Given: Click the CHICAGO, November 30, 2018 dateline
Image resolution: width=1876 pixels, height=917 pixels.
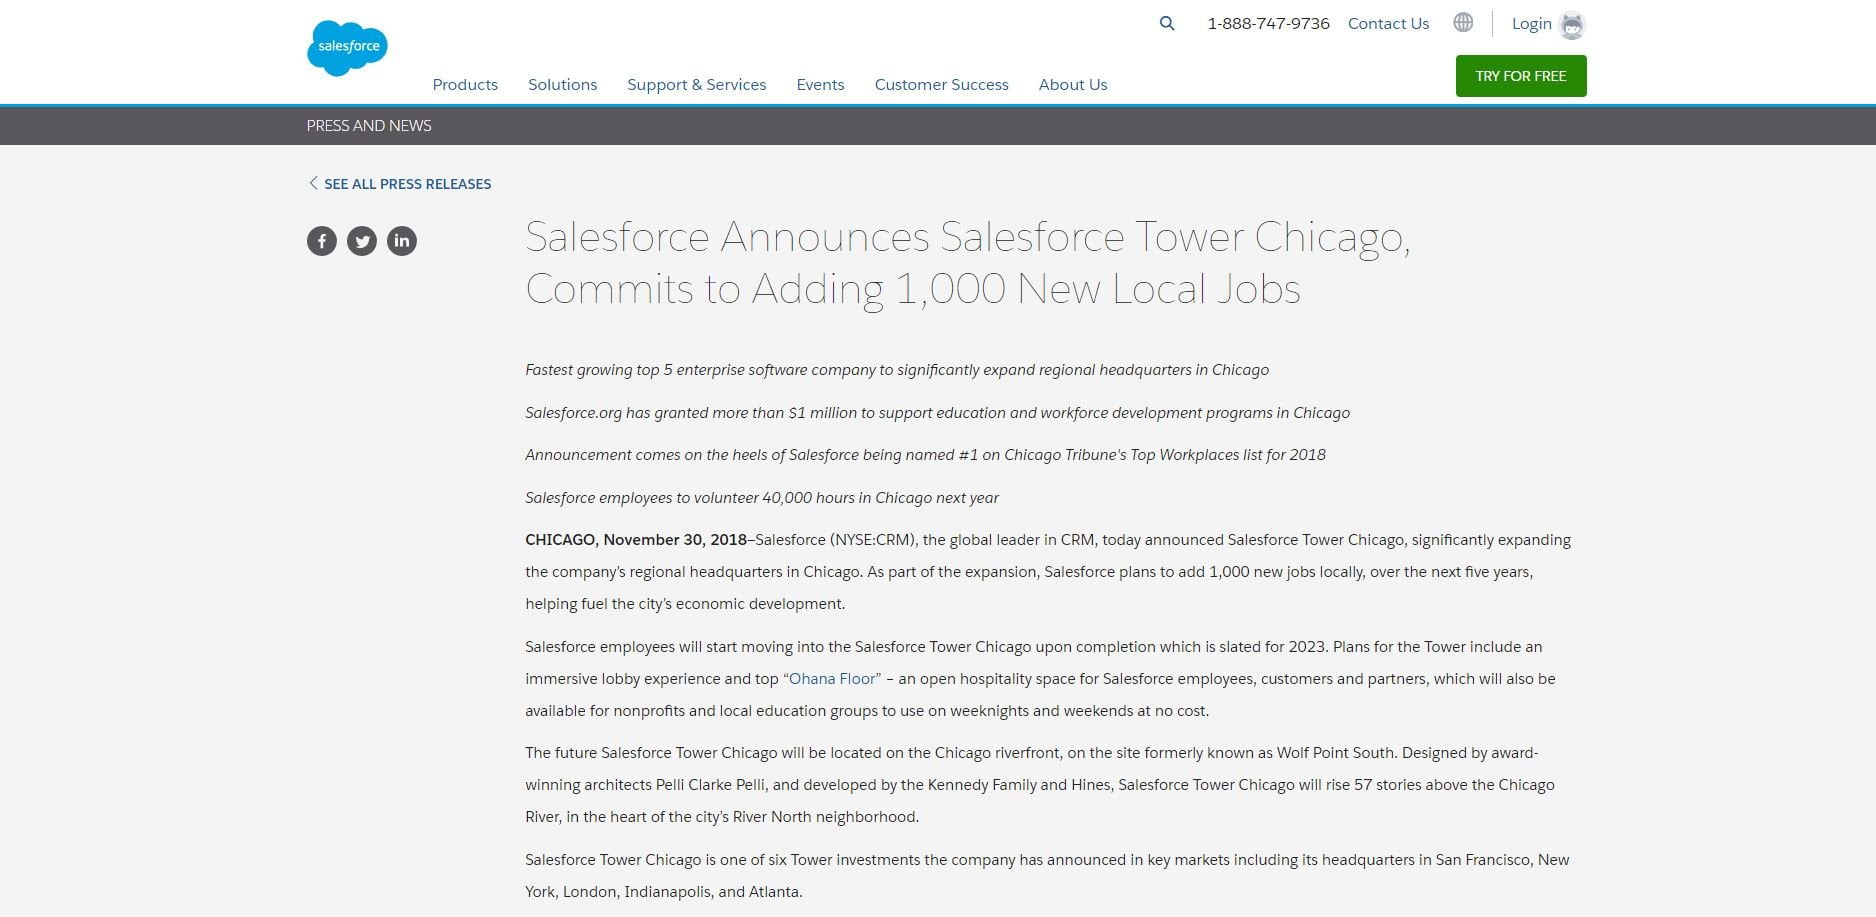Looking at the screenshot, I should tap(636, 540).
